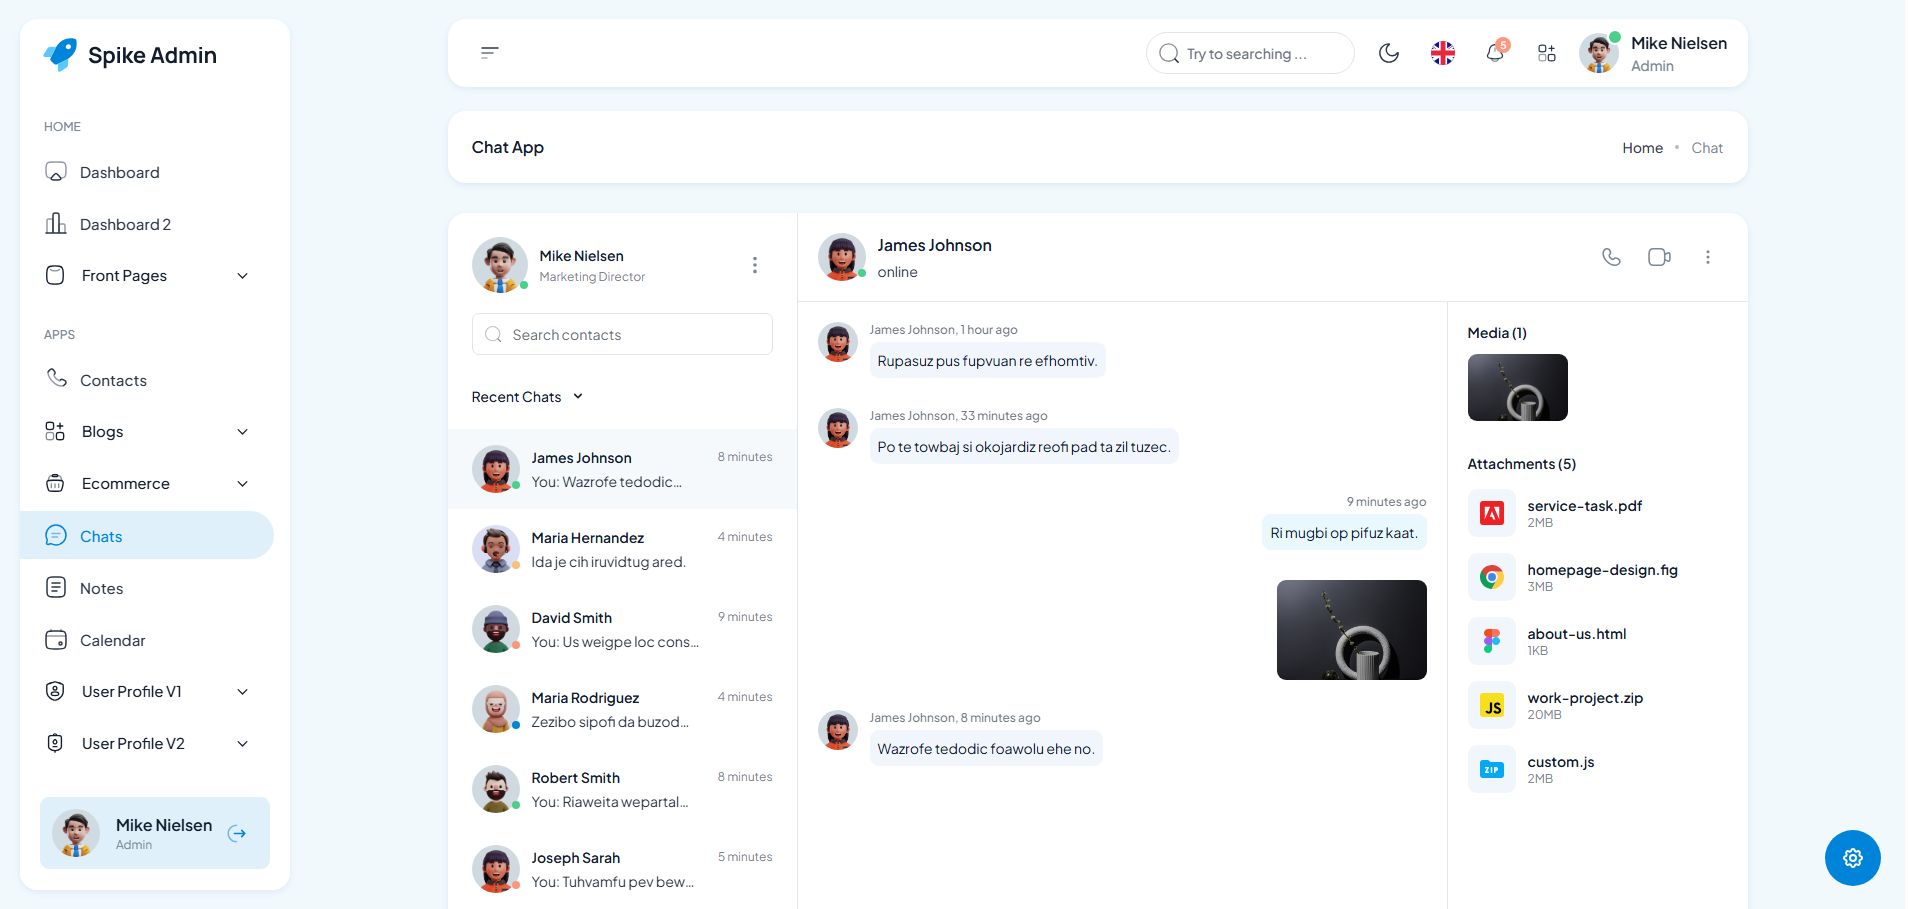Screen dimensions: 1908x909
Task: Click the hamburger menu icon to collapse the sidebar
Action: pos(490,52)
